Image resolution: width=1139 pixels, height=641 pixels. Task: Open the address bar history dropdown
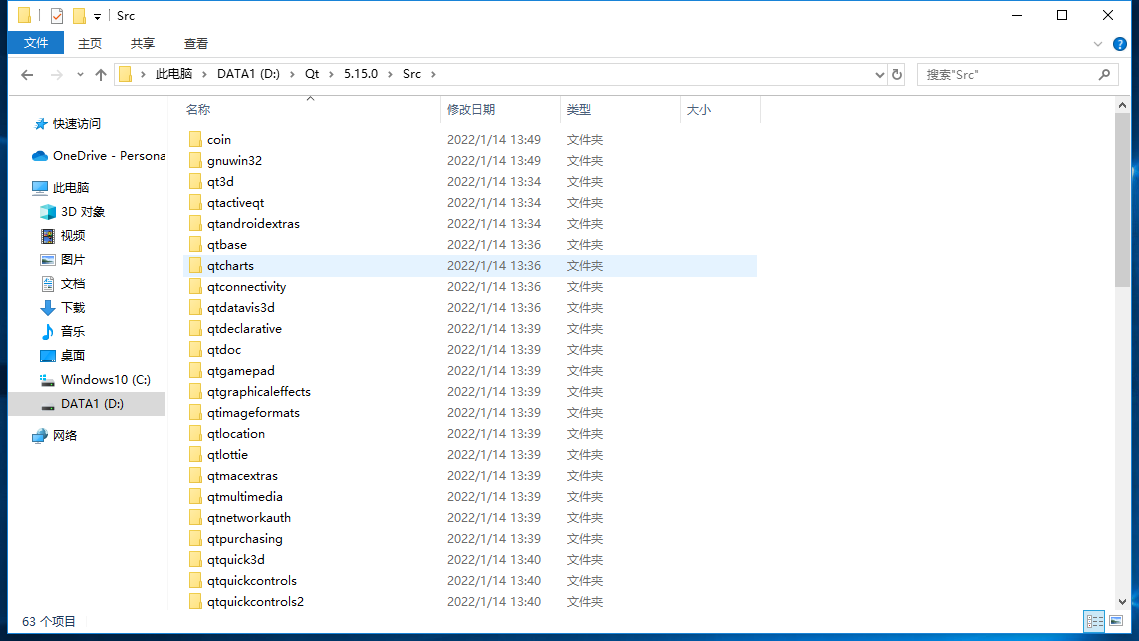879,74
